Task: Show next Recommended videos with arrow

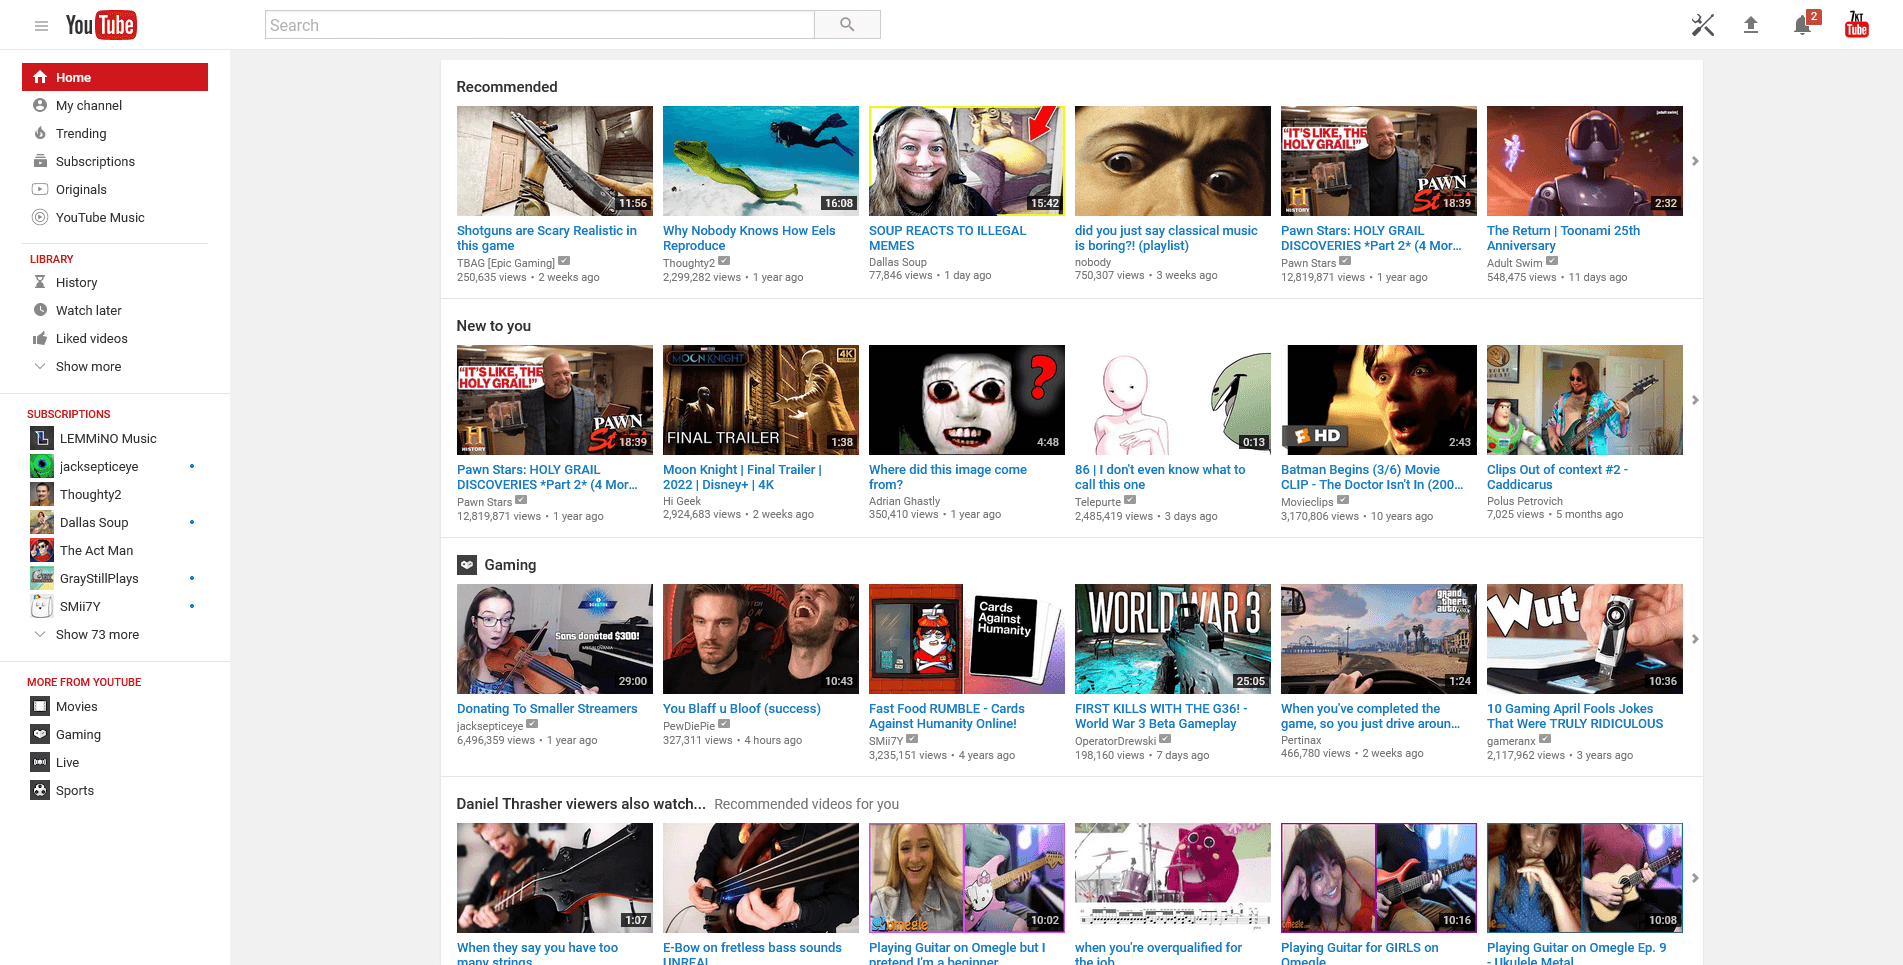Action: click(x=1695, y=161)
